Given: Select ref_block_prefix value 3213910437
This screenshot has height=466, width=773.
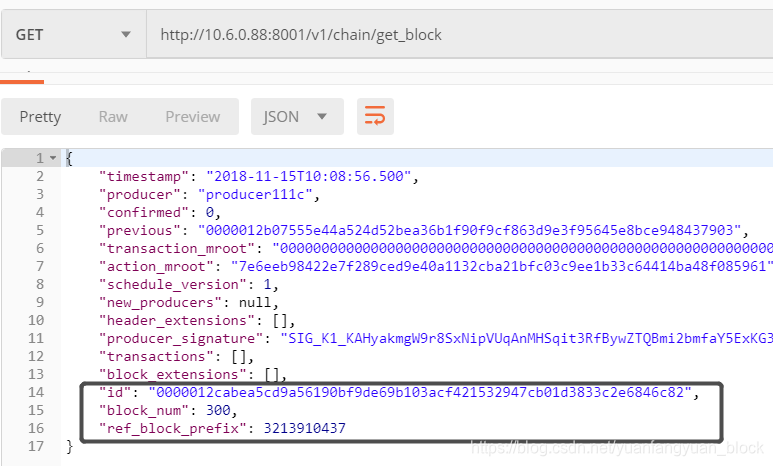Looking at the screenshot, I should point(305,429).
